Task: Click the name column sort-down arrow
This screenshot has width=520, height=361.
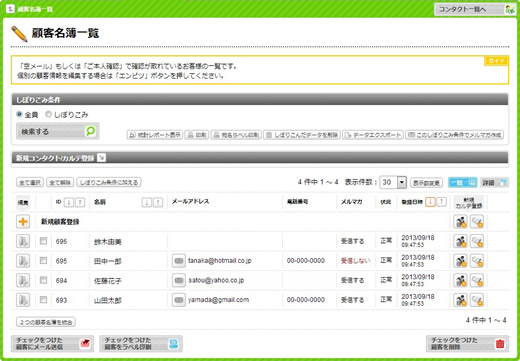Action: (x=147, y=202)
